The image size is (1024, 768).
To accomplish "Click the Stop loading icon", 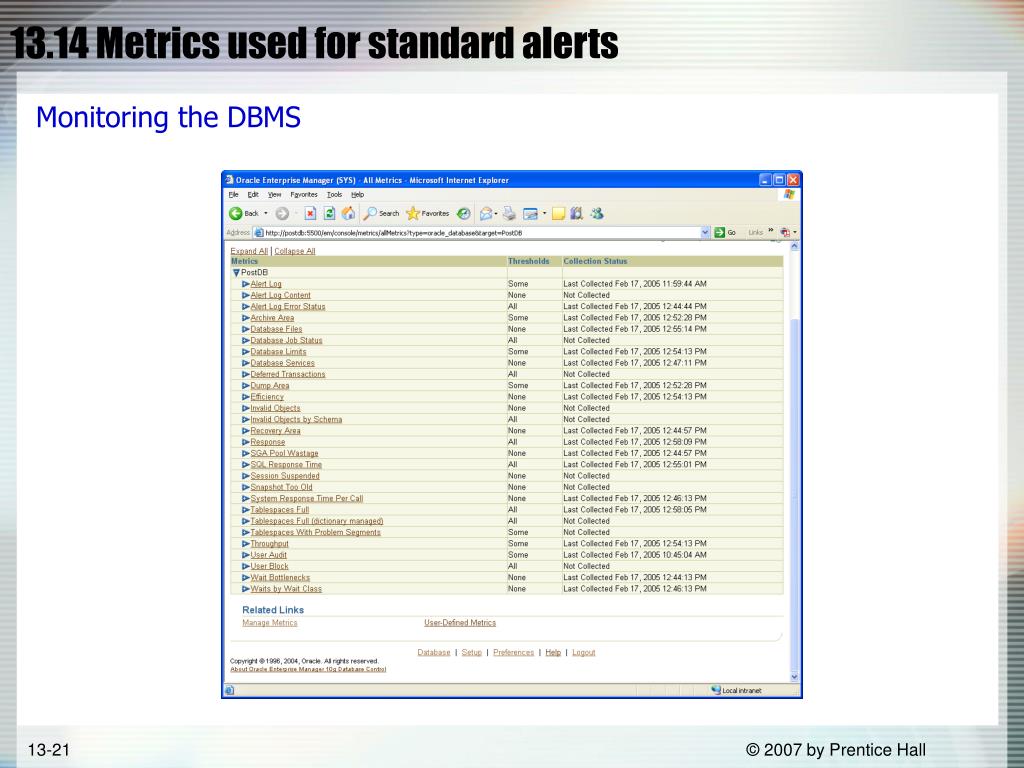I will point(310,214).
